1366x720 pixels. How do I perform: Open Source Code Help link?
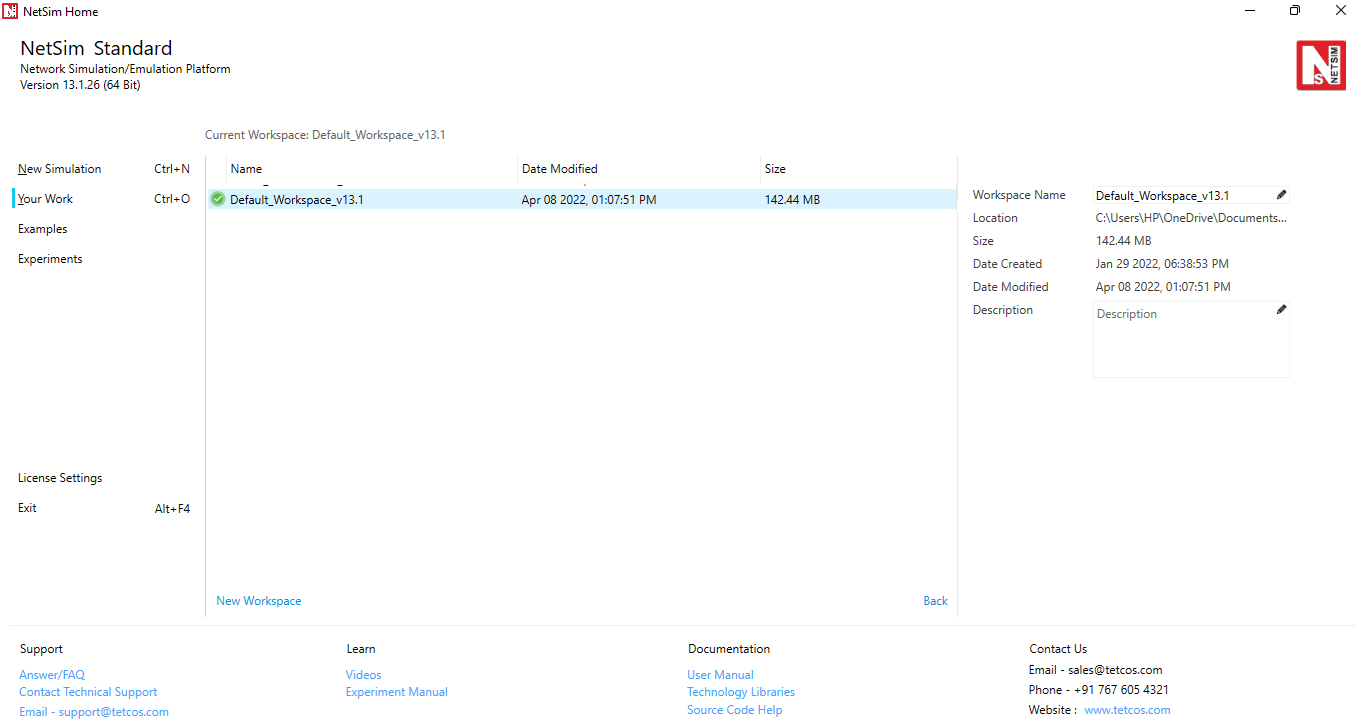pos(735,710)
